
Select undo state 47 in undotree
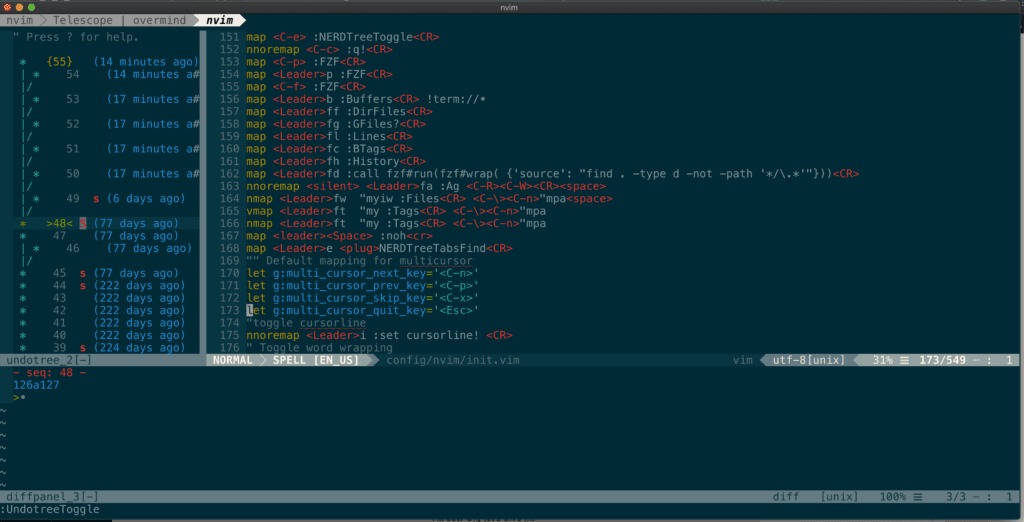pyautogui.click(x=59, y=236)
